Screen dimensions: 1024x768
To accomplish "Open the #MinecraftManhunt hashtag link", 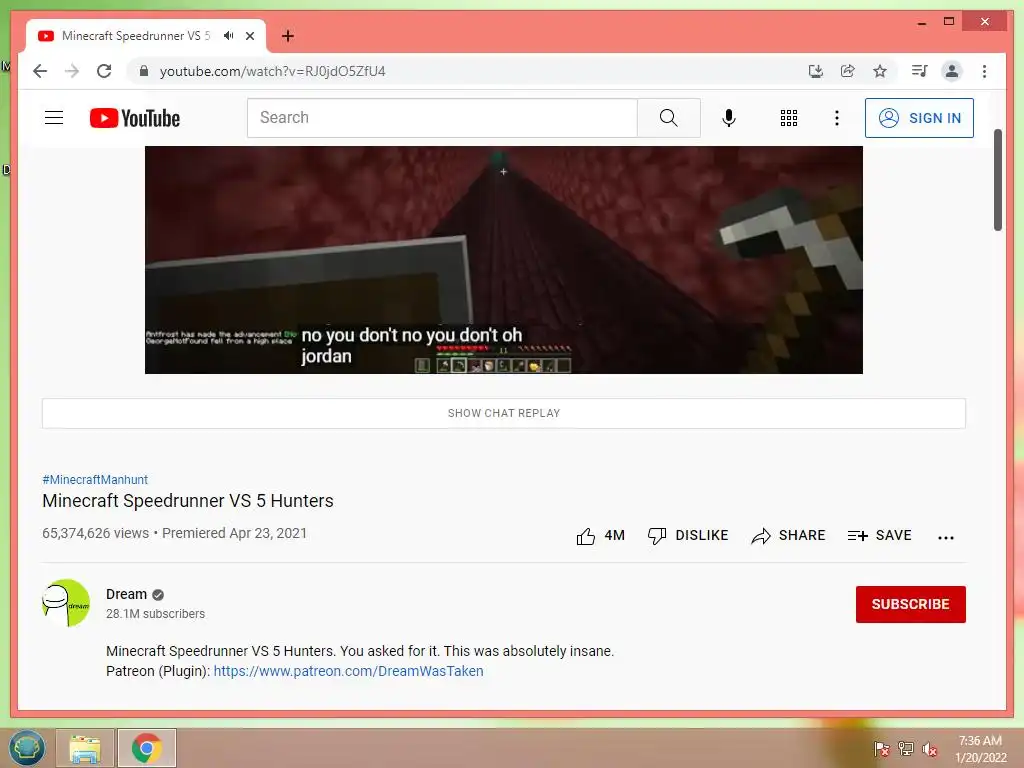I will (x=95, y=479).
